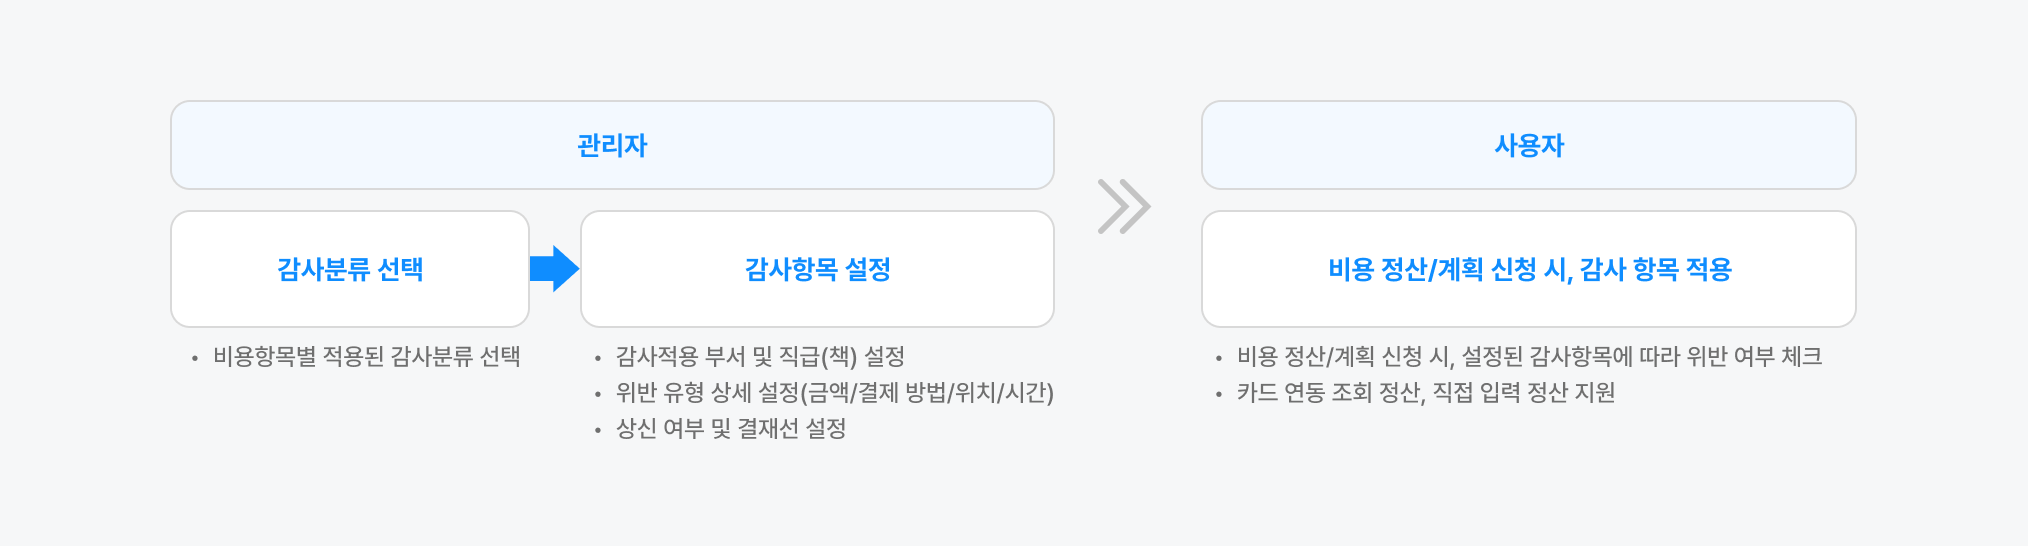Screen dimensions: 2028x546
Task: Click the 감사항목 설정 blue label text
Action: point(817,269)
